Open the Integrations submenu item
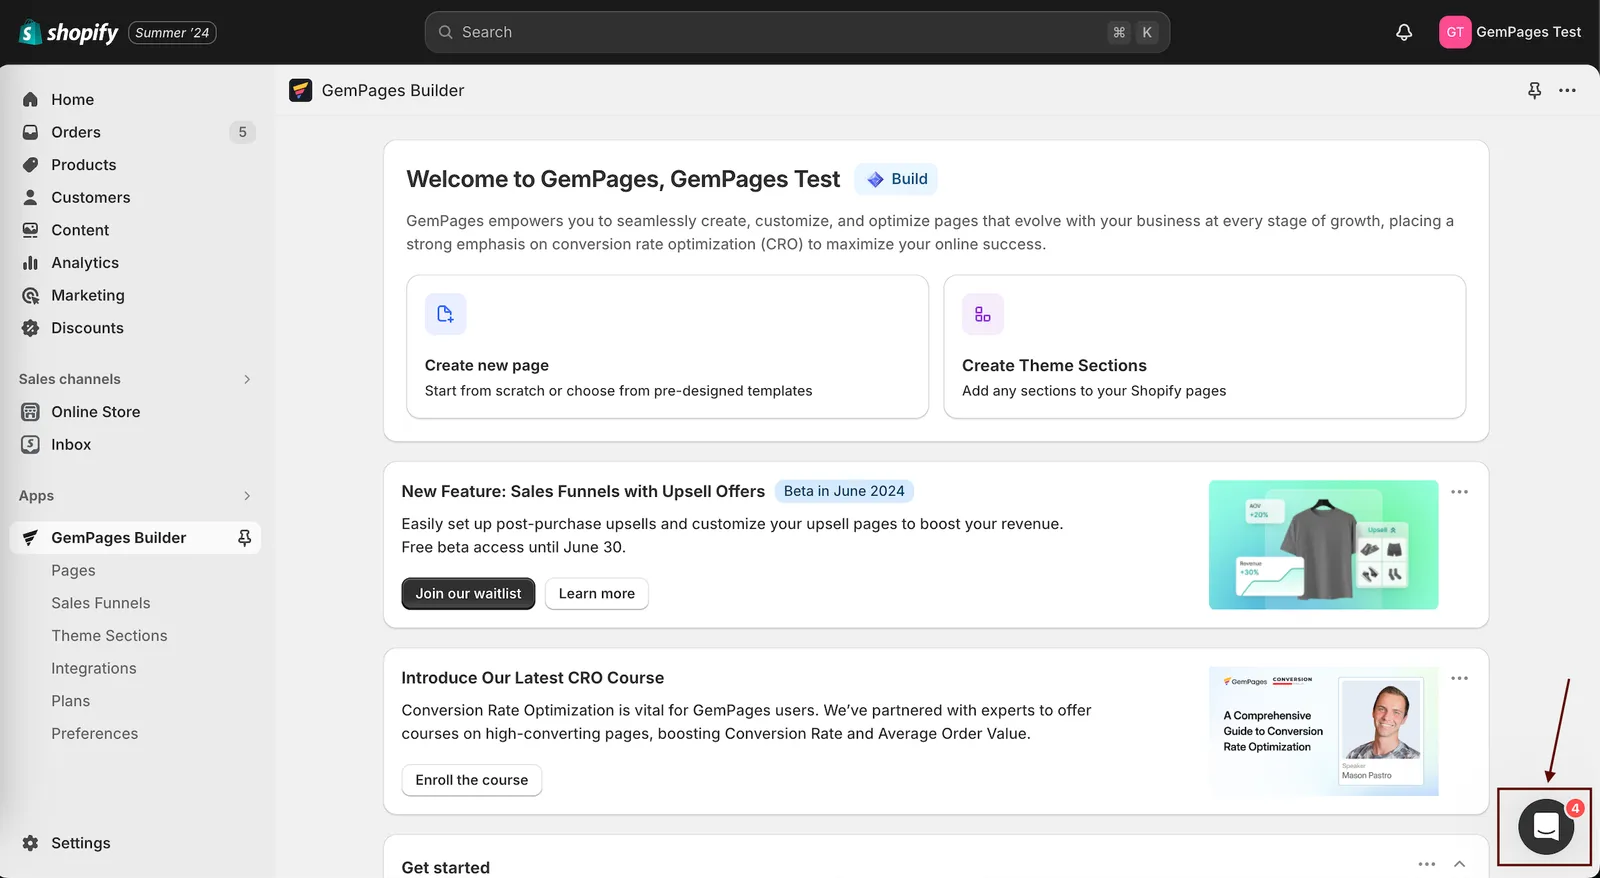Viewport: 1600px width, 878px height. (94, 668)
